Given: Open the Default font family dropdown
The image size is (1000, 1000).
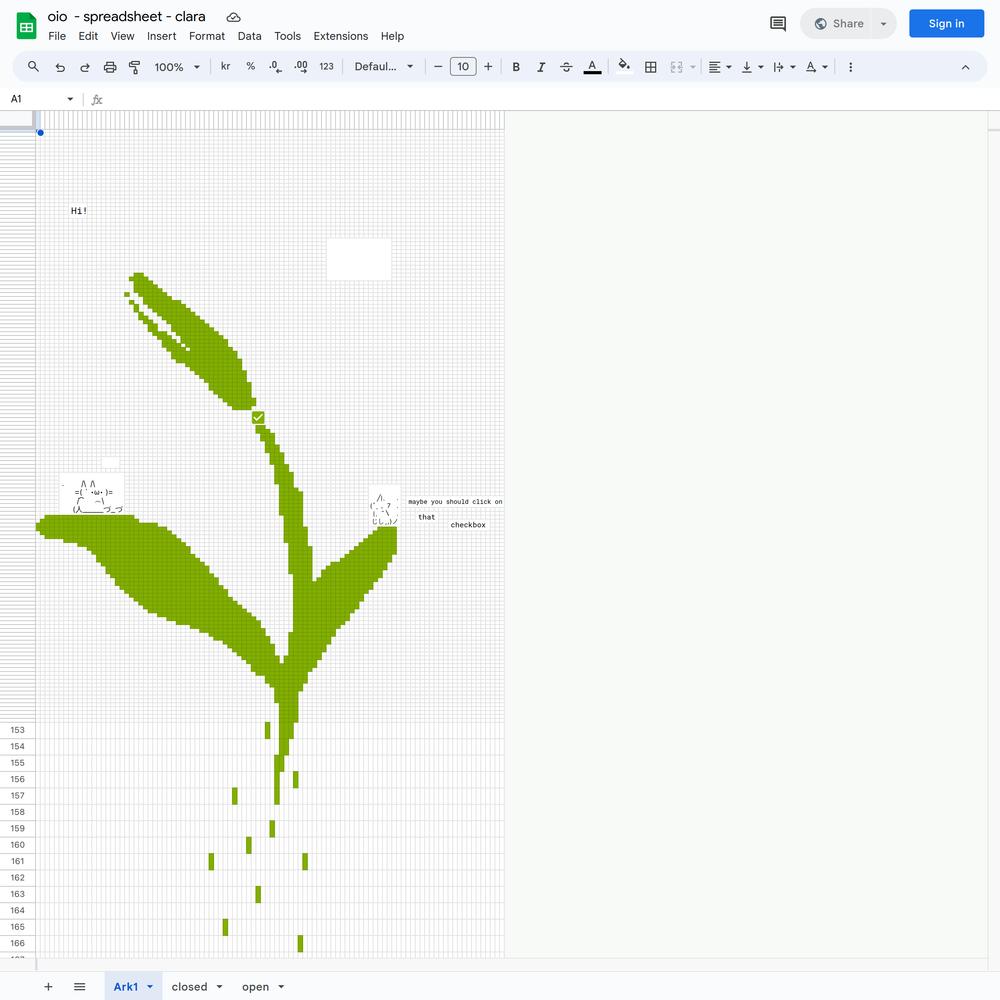Looking at the screenshot, I should point(384,67).
